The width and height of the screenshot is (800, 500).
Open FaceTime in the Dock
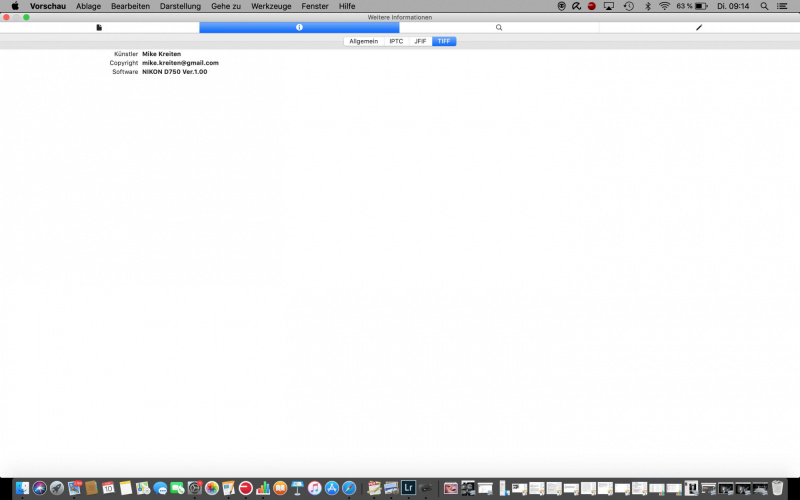(177, 488)
